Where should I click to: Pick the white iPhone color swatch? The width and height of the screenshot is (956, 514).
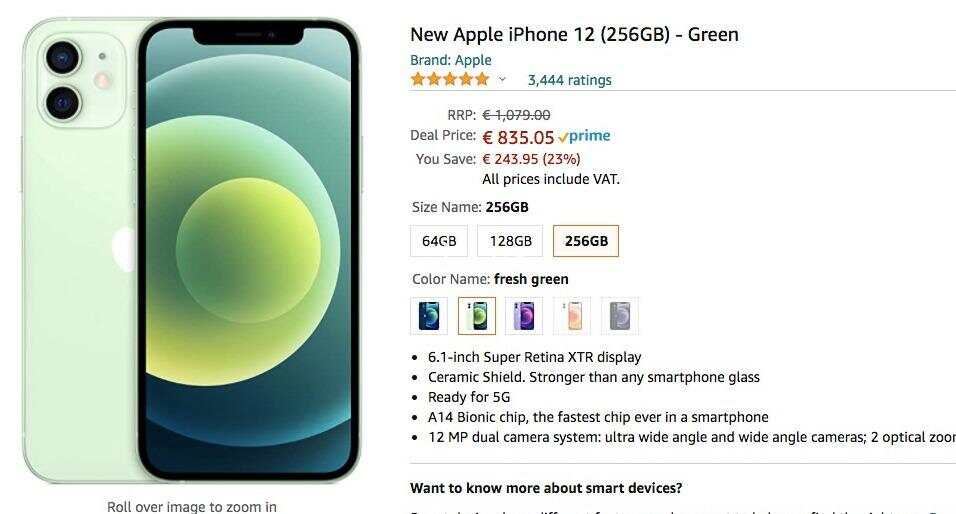pyautogui.click(x=572, y=316)
